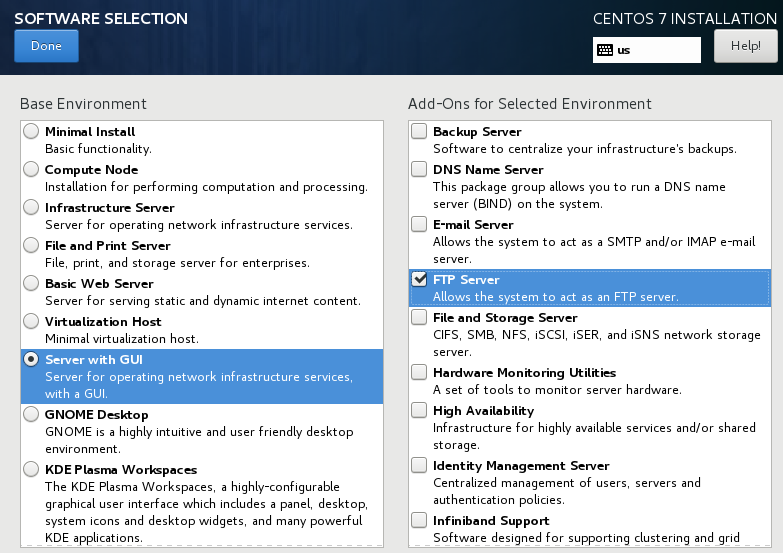Select Basic Web Server environment
The image size is (783, 553).
coord(32,283)
